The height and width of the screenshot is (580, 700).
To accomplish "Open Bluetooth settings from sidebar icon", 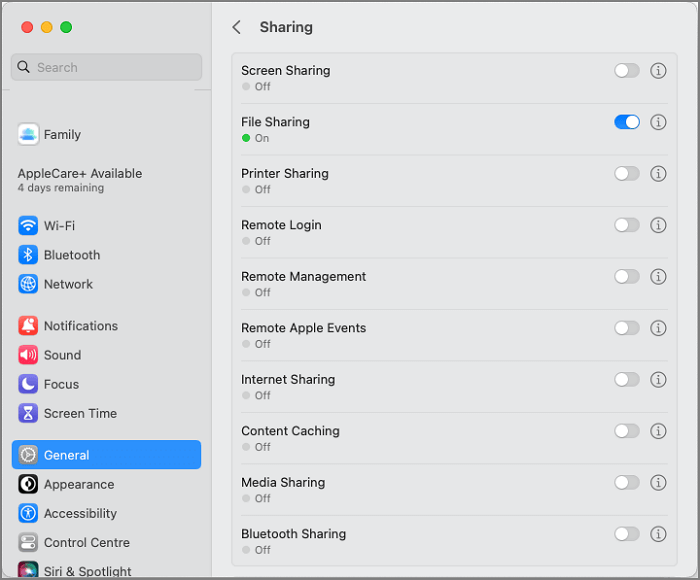I will tap(28, 255).
